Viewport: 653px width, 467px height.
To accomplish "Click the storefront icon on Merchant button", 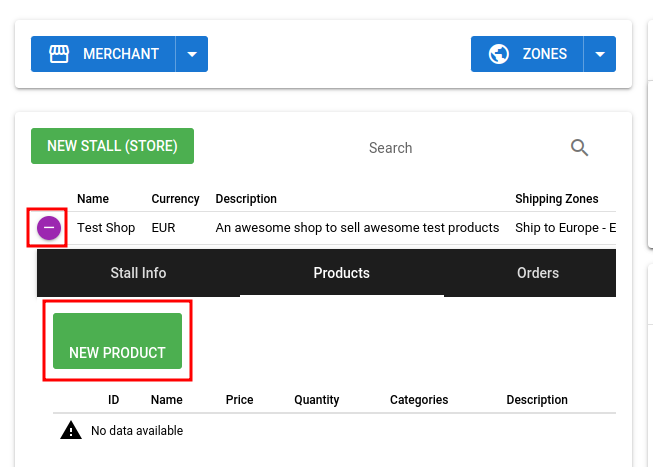I will 59,54.
